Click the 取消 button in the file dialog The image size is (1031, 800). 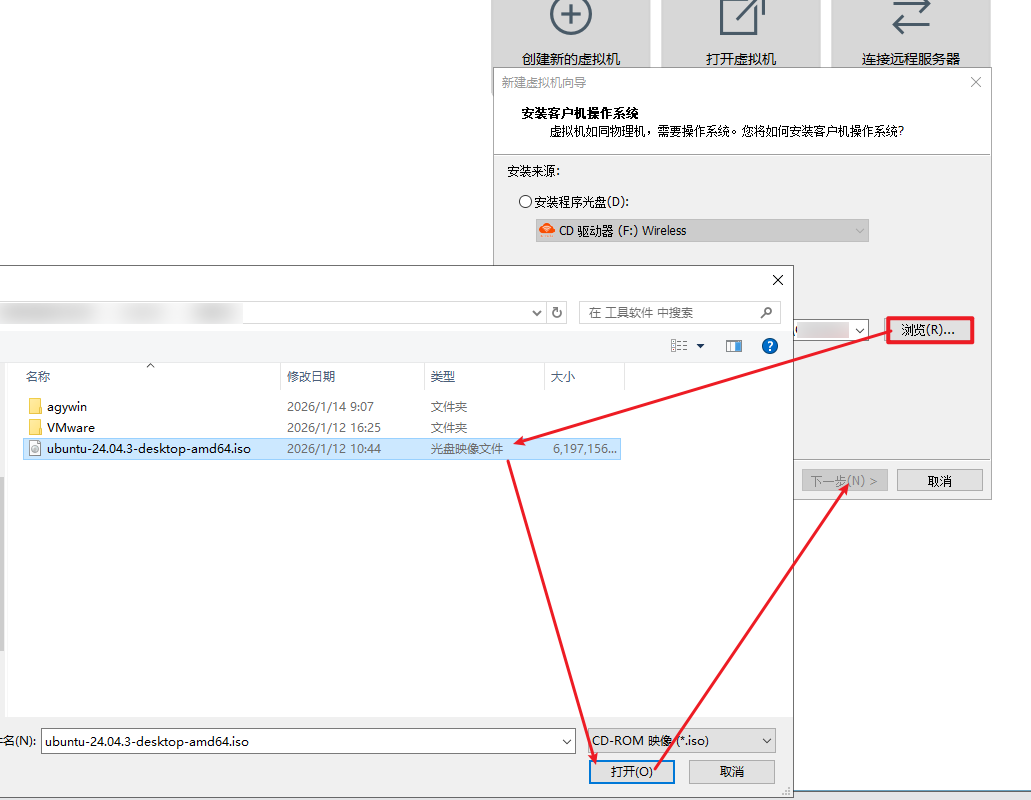[x=731, y=772]
